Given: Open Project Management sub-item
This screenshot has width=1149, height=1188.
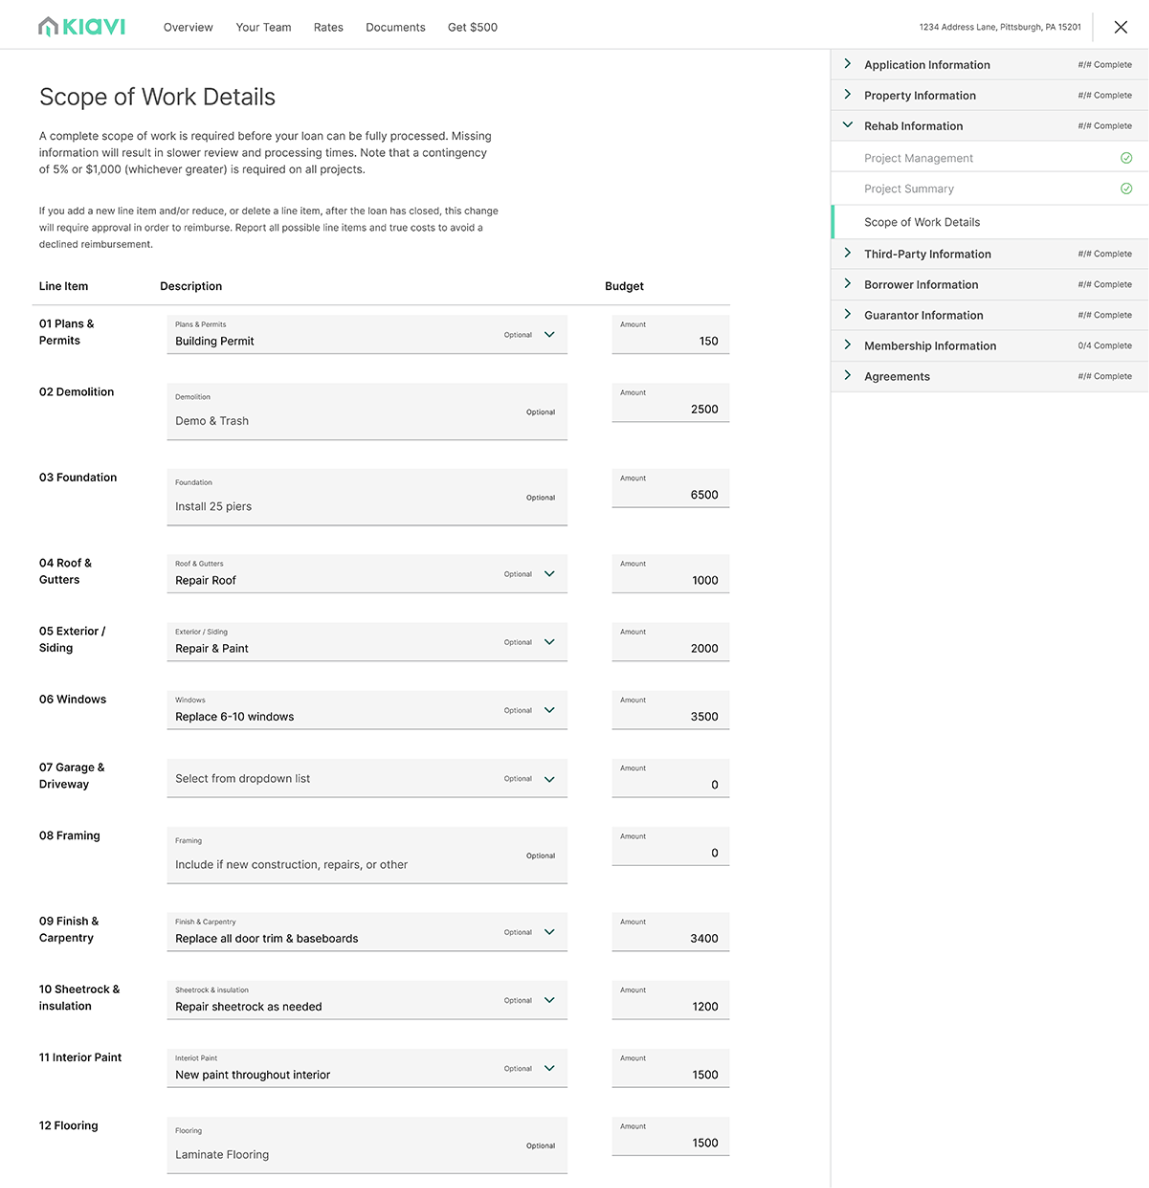Looking at the screenshot, I should [x=989, y=158].
